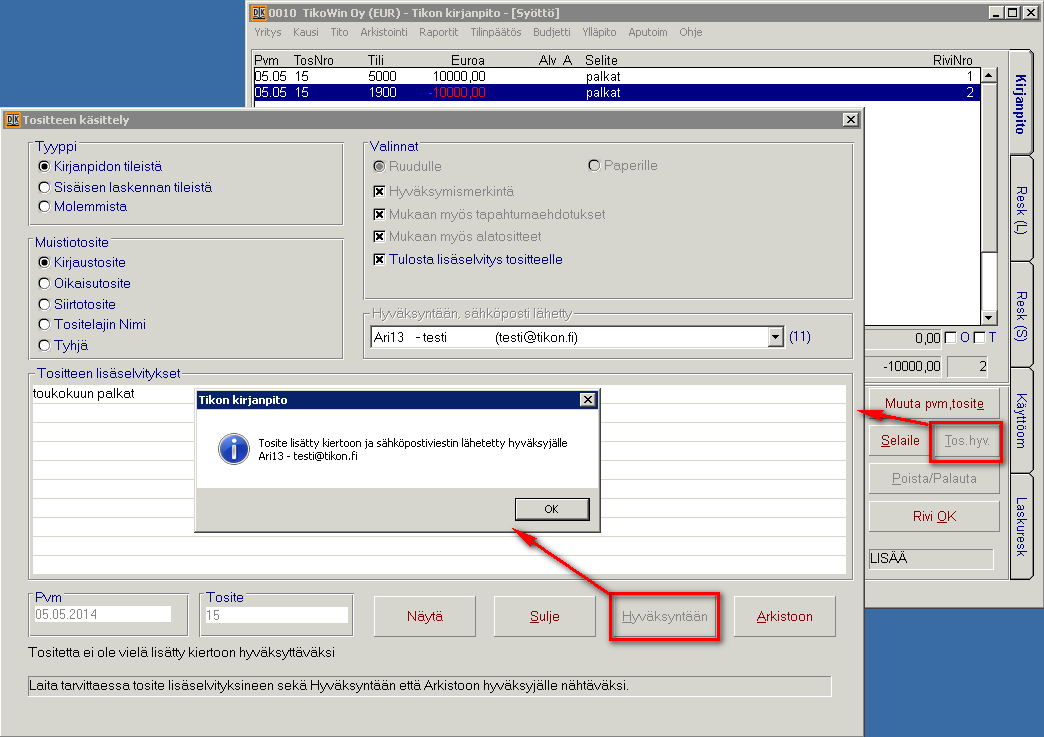Open the Raportit menu
This screenshot has width=1044, height=737.
439,32
